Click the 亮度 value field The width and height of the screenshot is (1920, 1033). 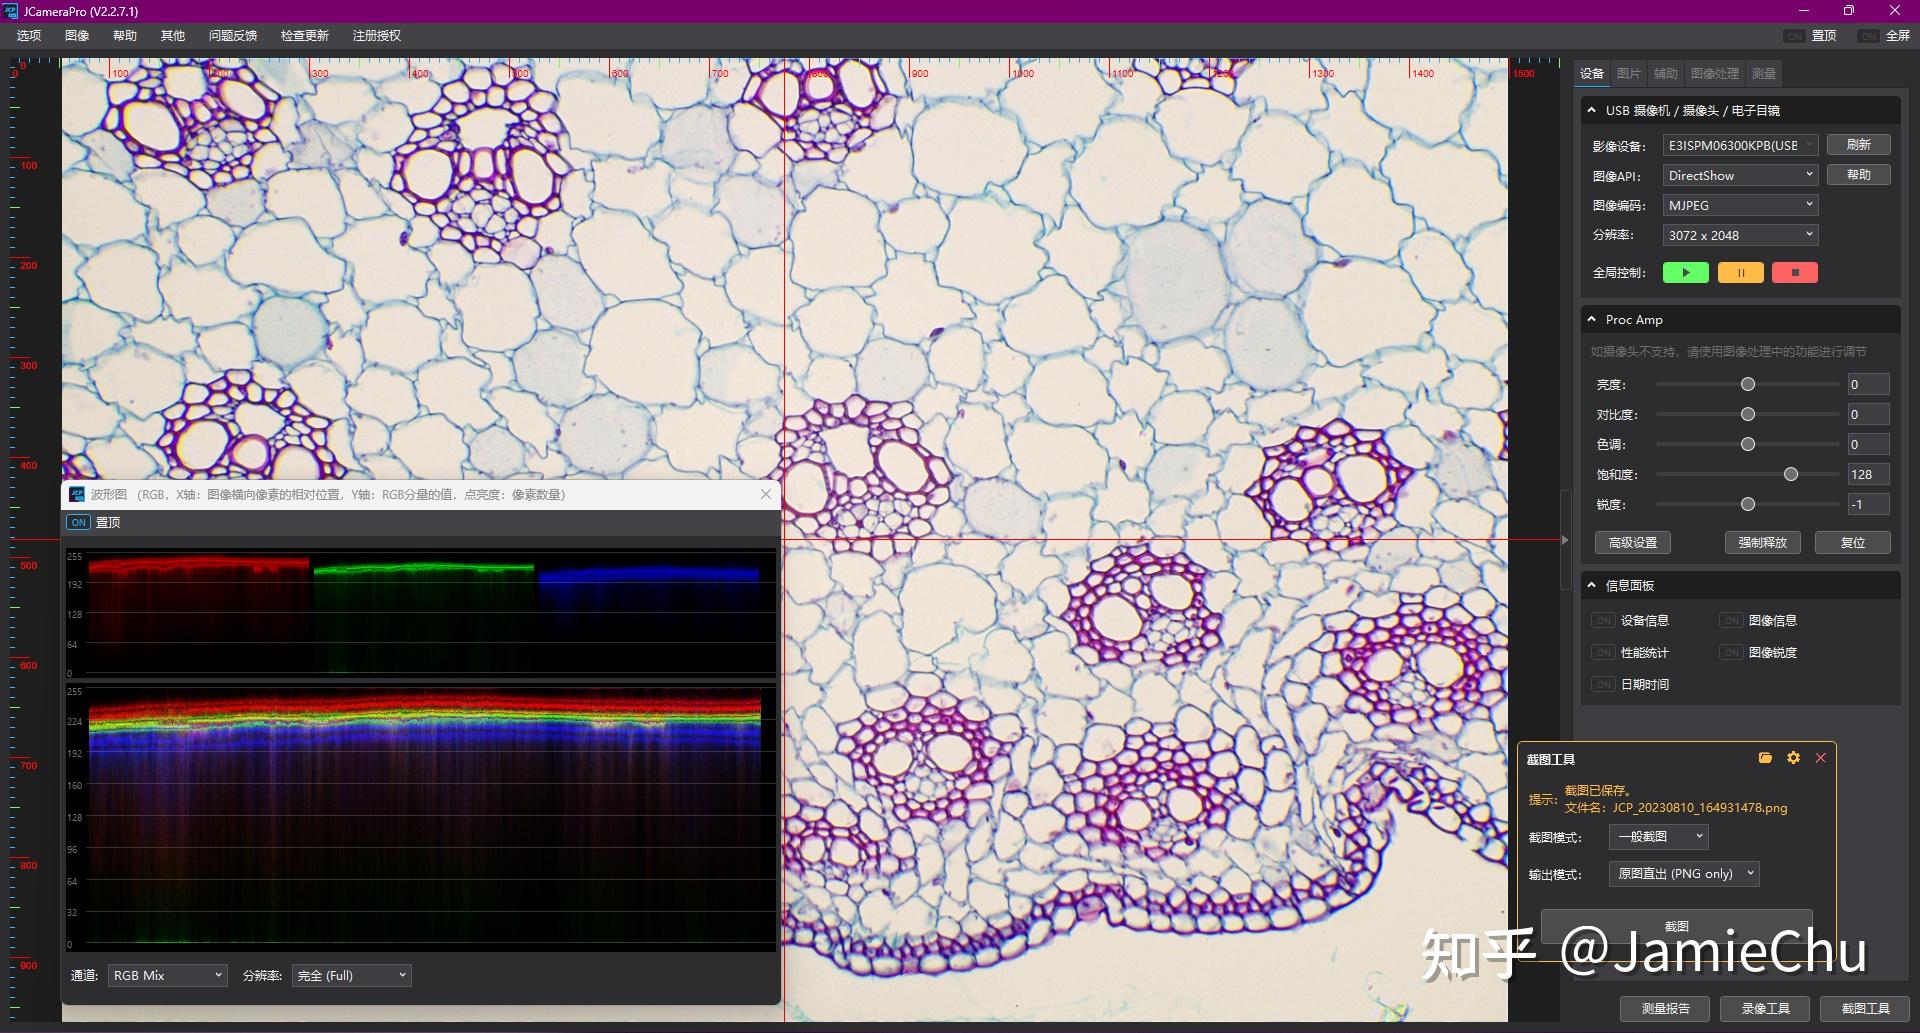pyautogui.click(x=1868, y=384)
